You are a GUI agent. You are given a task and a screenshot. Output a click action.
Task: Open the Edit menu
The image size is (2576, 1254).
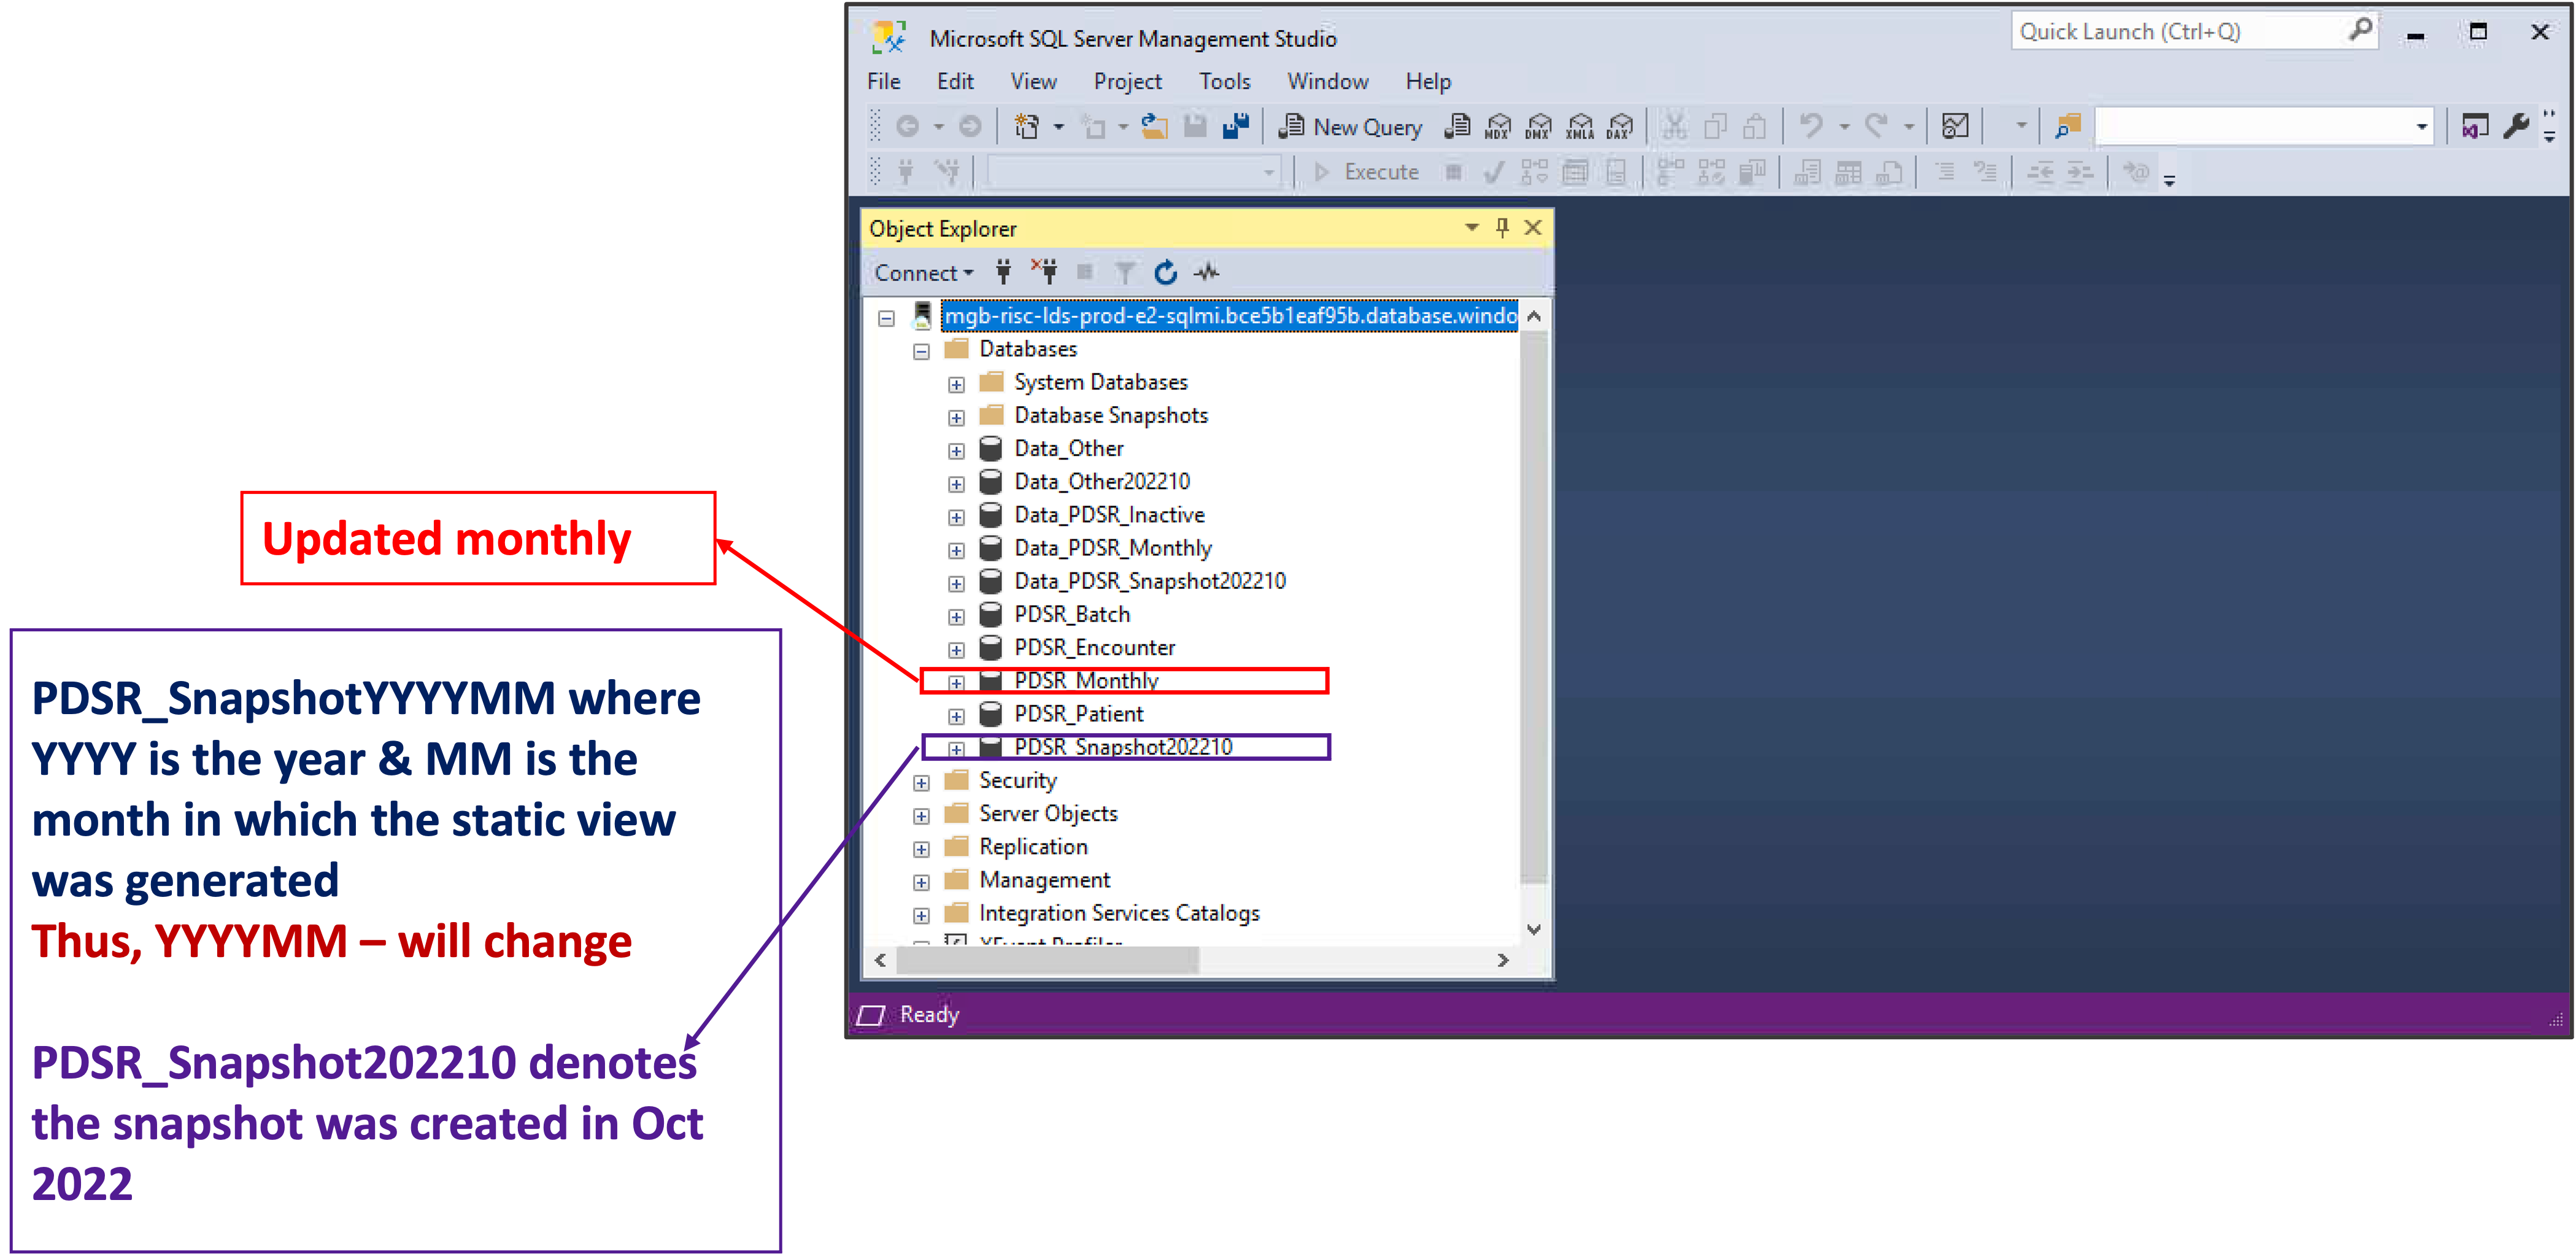955,82
